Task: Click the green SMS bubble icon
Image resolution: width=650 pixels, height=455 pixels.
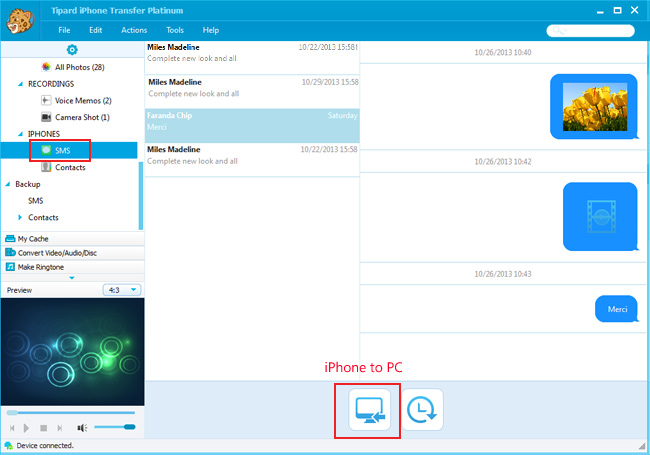Action: (x=46, y=150)
